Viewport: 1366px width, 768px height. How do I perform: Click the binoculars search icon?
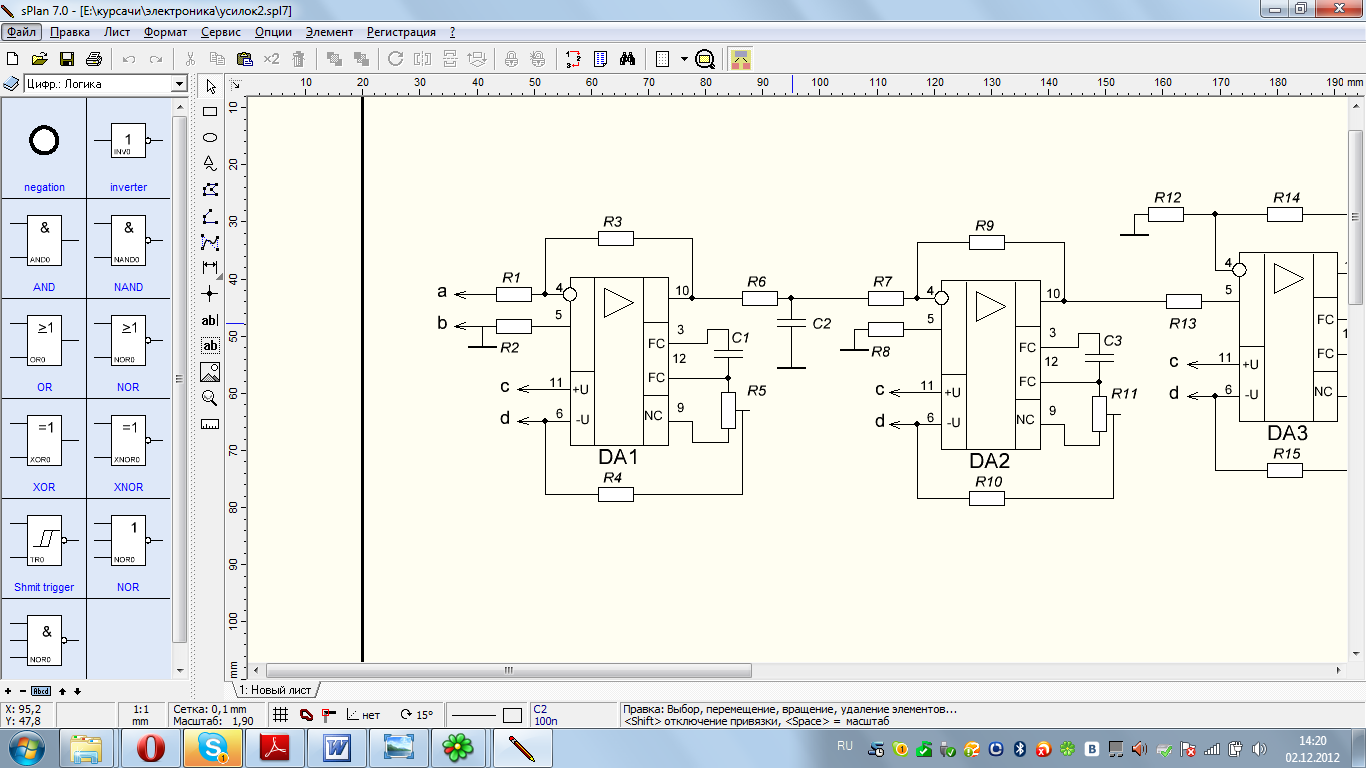pyautogui.click(x=628, y=58)
